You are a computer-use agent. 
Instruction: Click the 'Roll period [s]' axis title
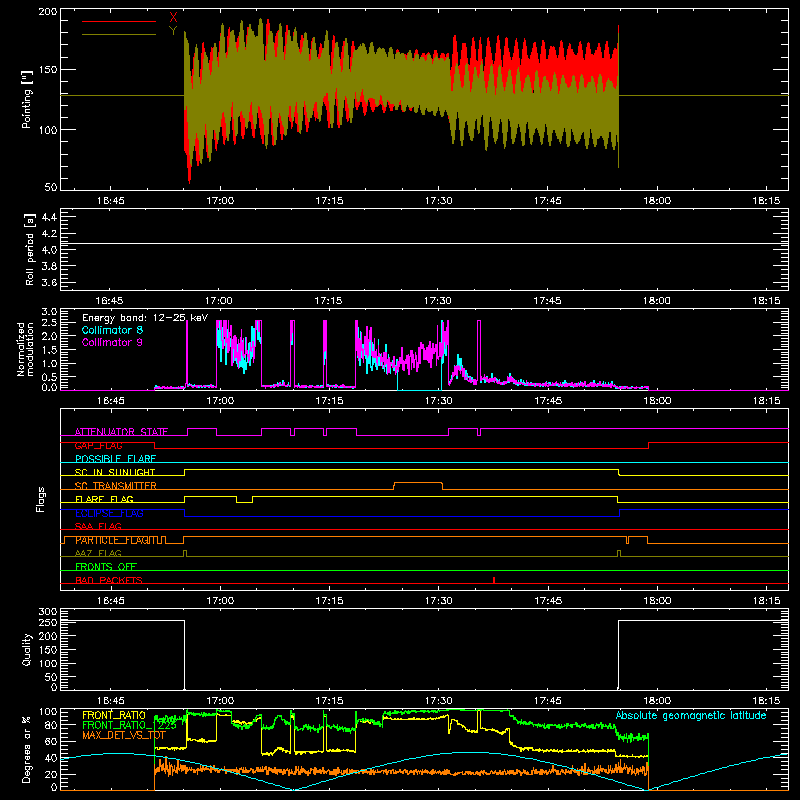point(29,249)
